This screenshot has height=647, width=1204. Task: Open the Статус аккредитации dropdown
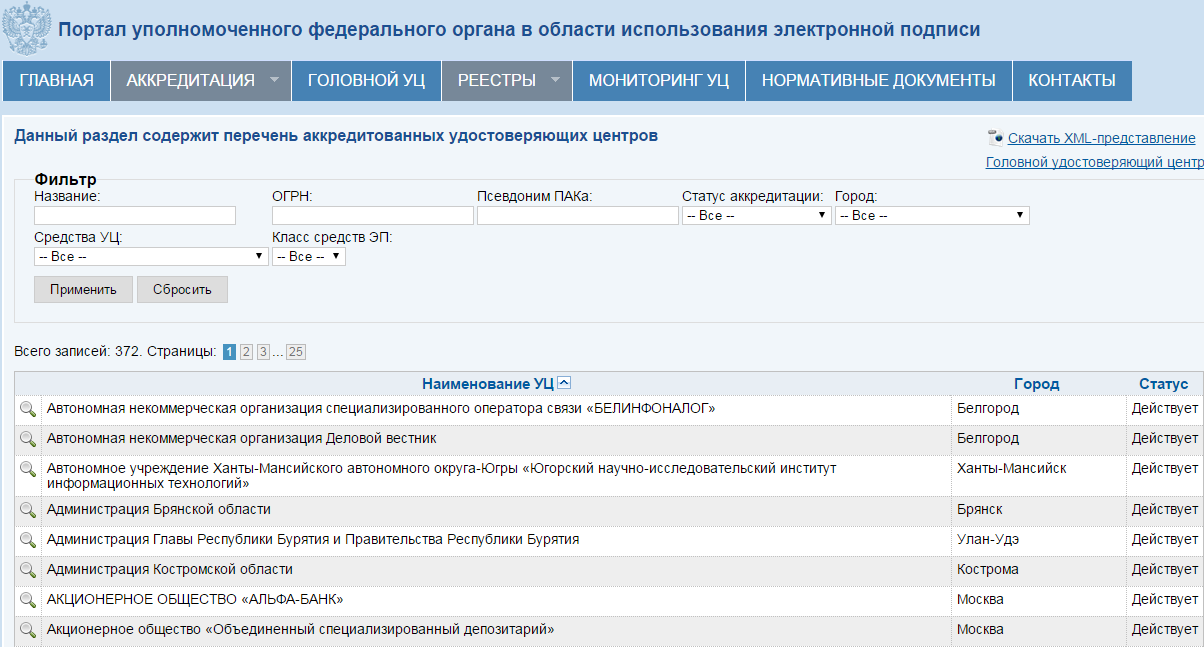(x=757, y=214)
